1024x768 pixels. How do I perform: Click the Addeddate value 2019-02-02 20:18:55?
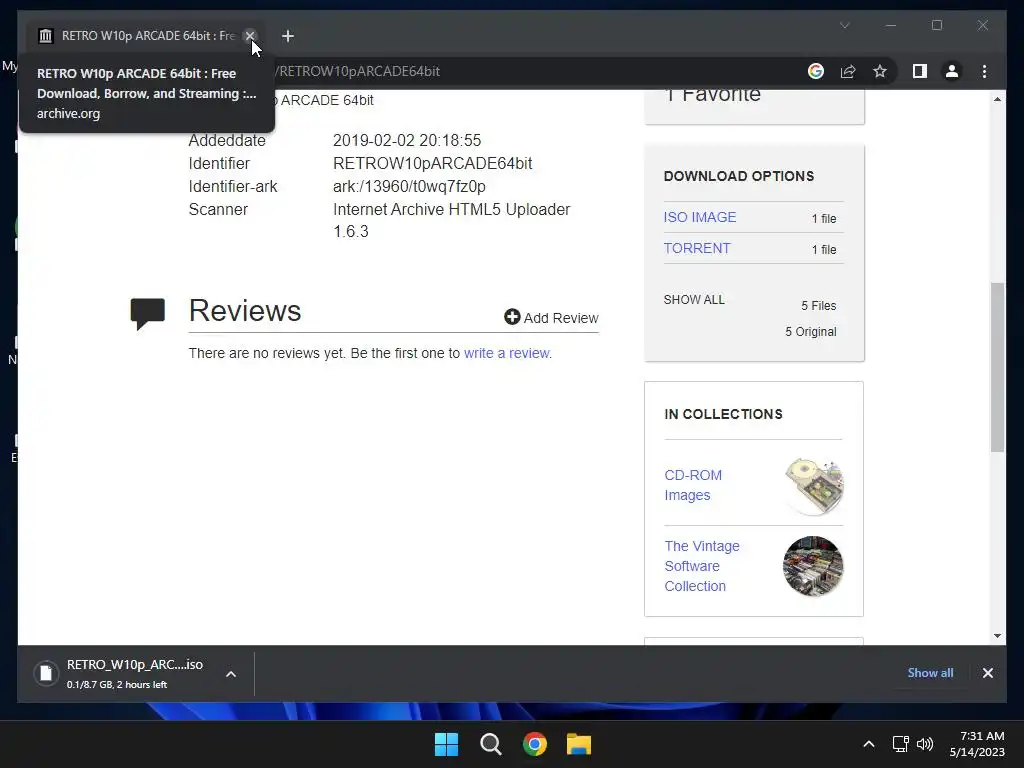(x=407, y=140)
